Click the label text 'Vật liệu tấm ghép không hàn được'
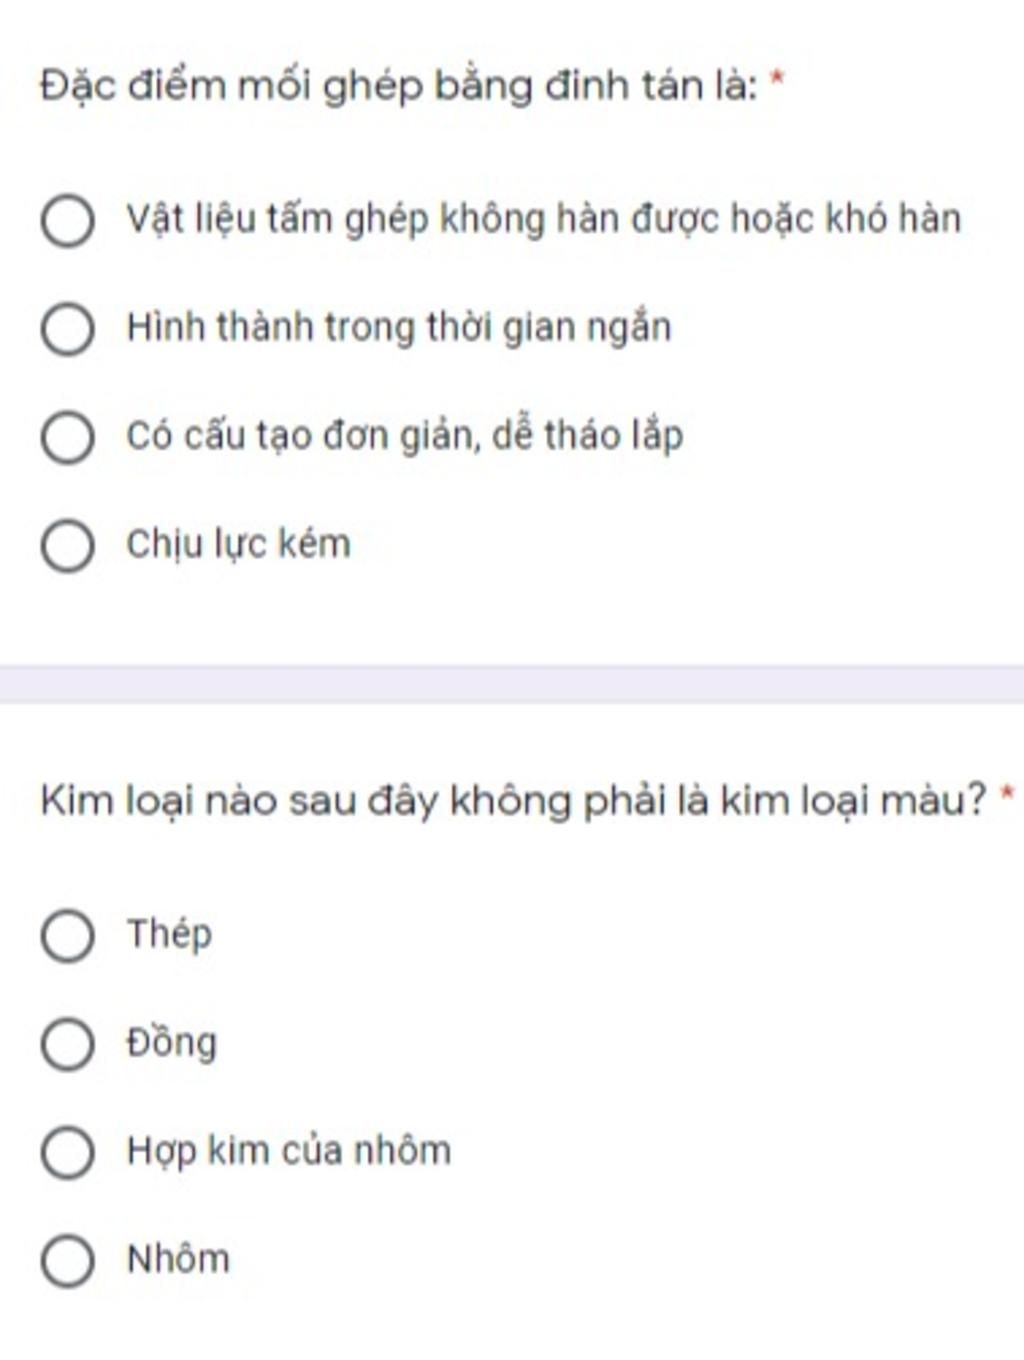Image resolution: width=1024 pixels, height=1360 pixels. 543,219
